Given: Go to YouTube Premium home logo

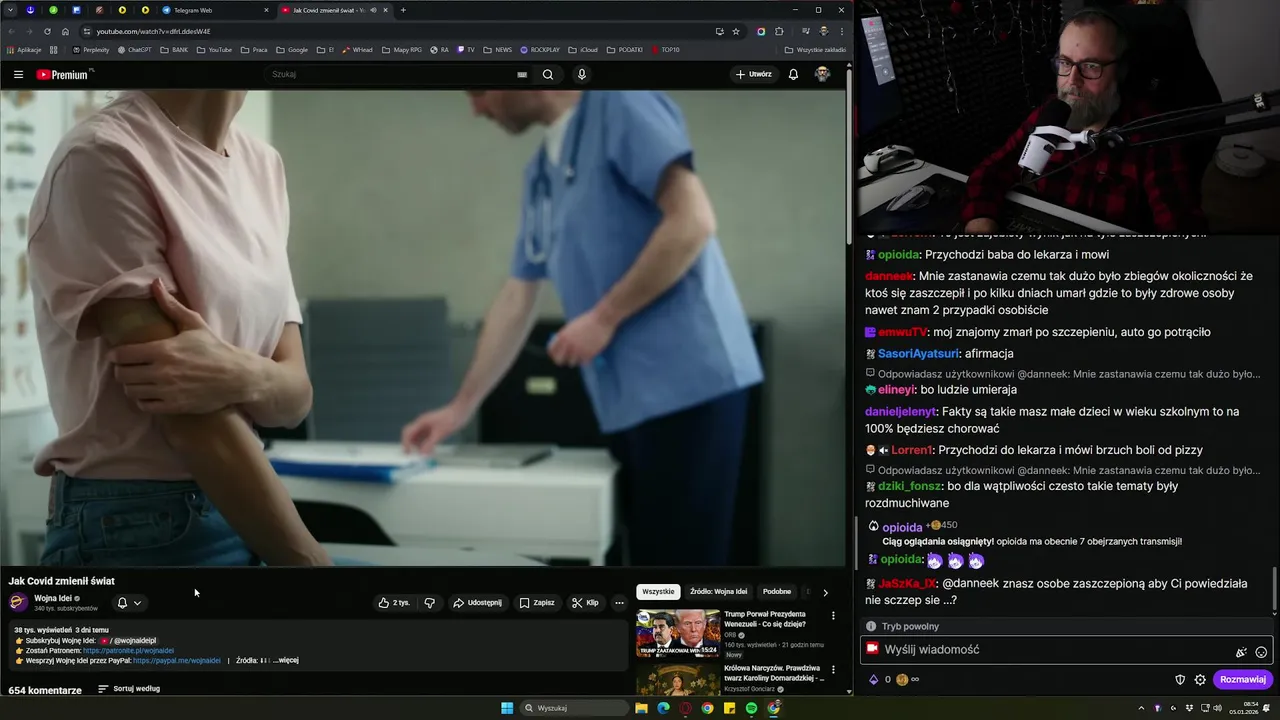Looking at the screenshot, I should point(64,74).
